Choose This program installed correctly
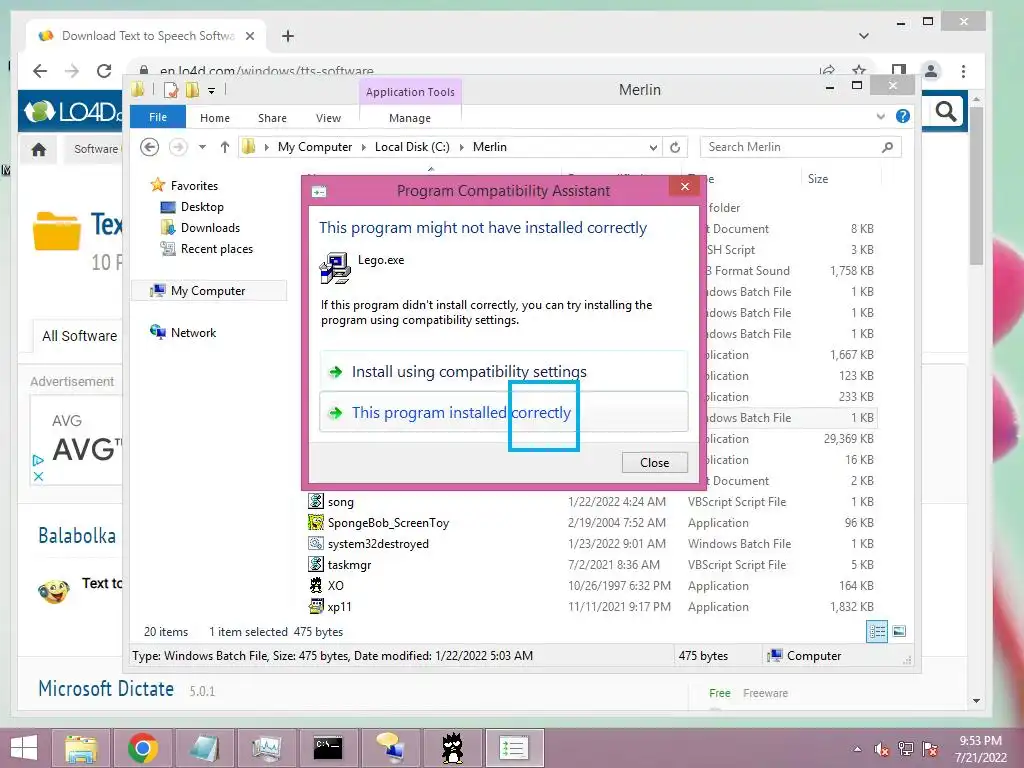This screenshot has width=1024, height=768. tap(504, 412)
